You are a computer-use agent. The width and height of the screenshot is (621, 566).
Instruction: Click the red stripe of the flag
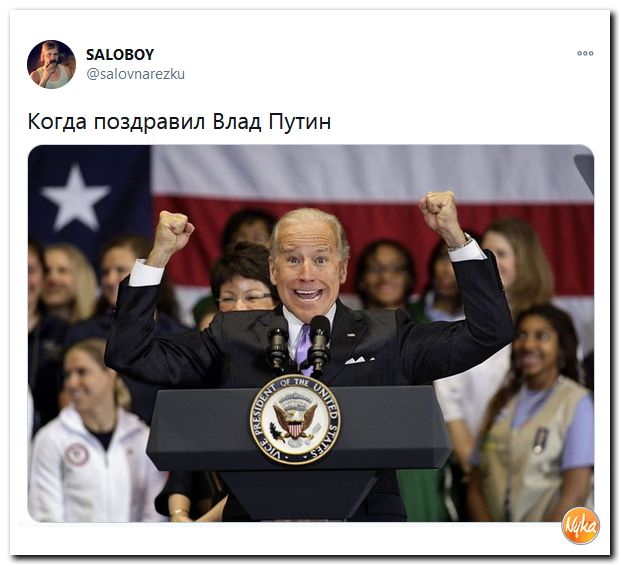[x=372, y=222]
